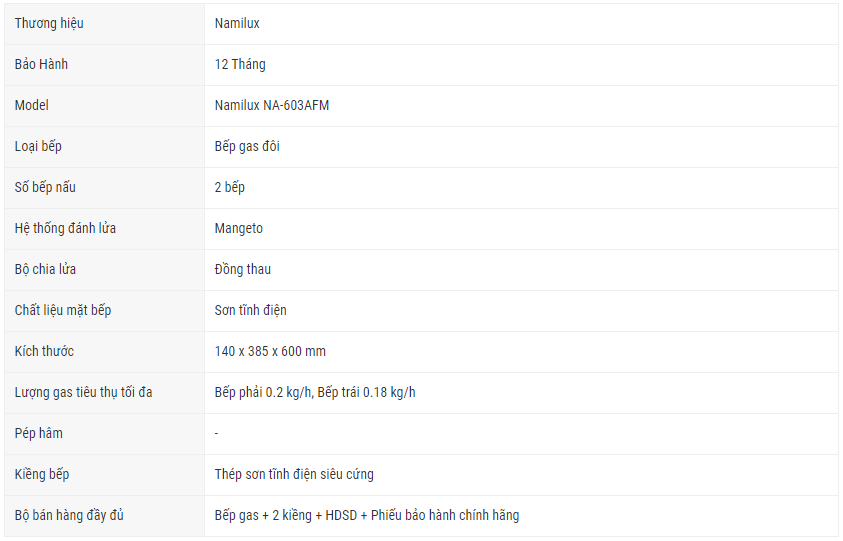Click the Loại bếp label

38,147
